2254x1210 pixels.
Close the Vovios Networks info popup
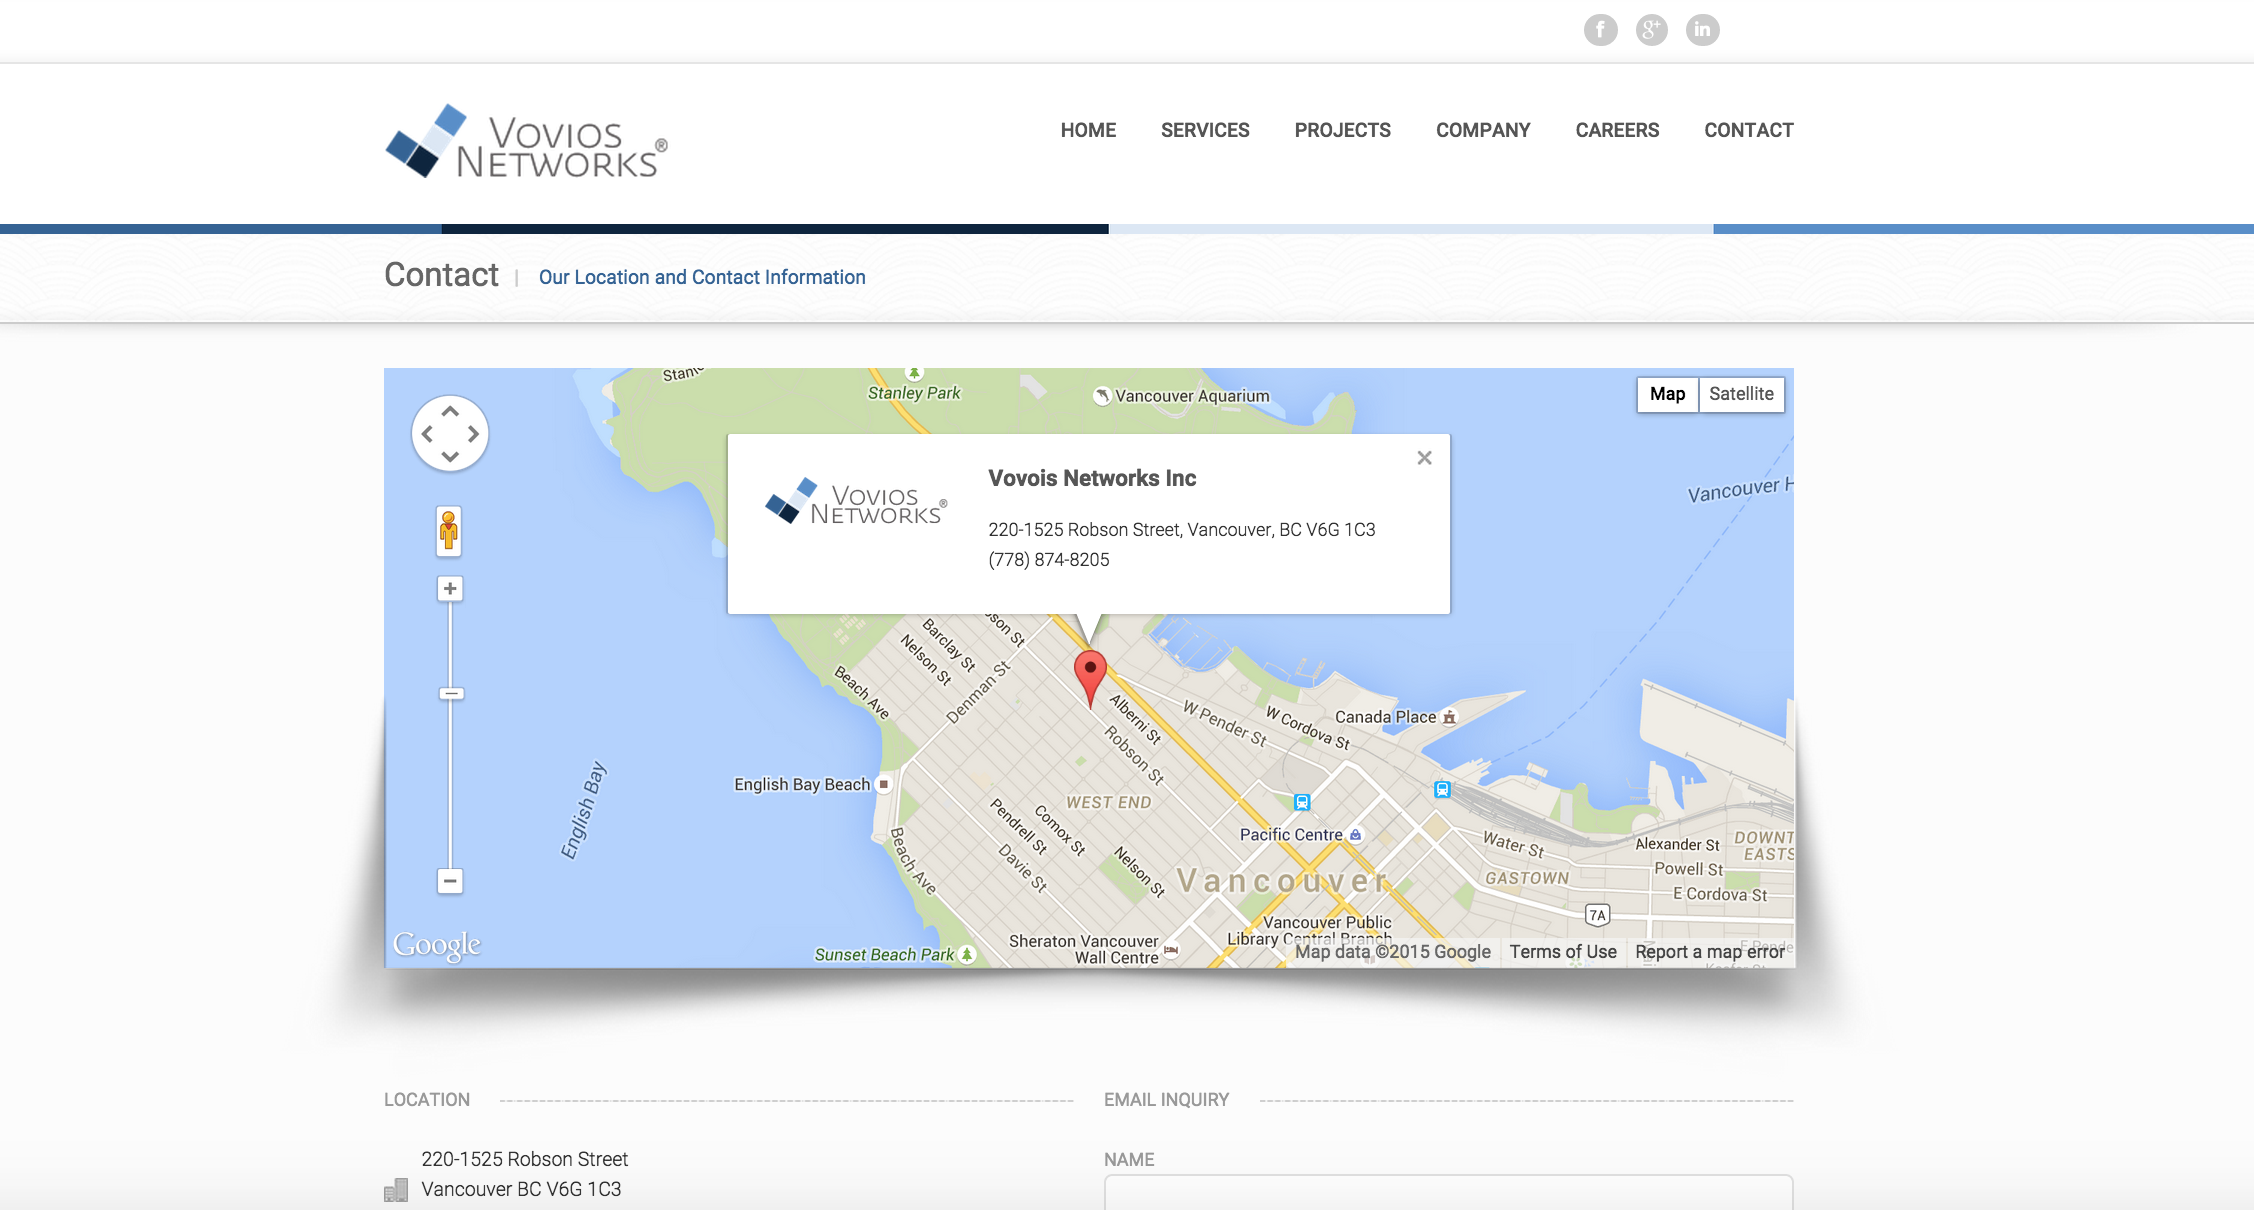pyautogui.click(x=1424, y=457)
